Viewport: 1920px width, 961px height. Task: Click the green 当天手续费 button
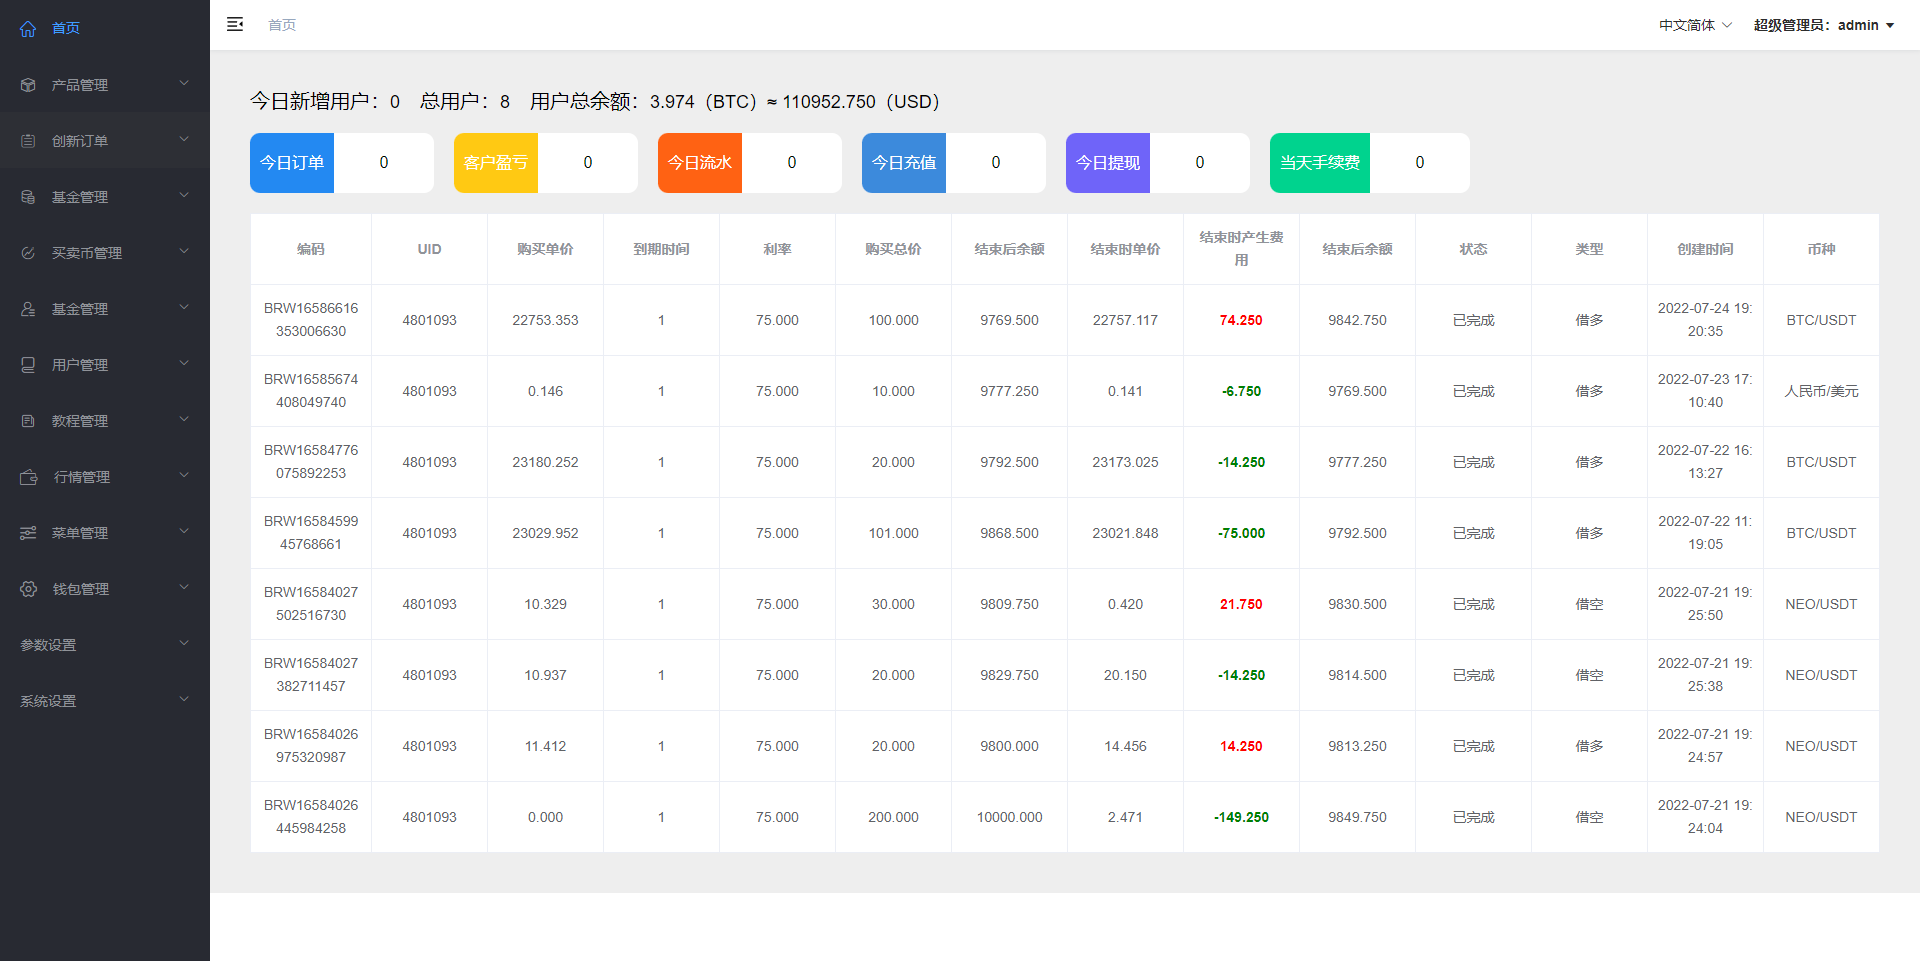tap(1319, 162)
